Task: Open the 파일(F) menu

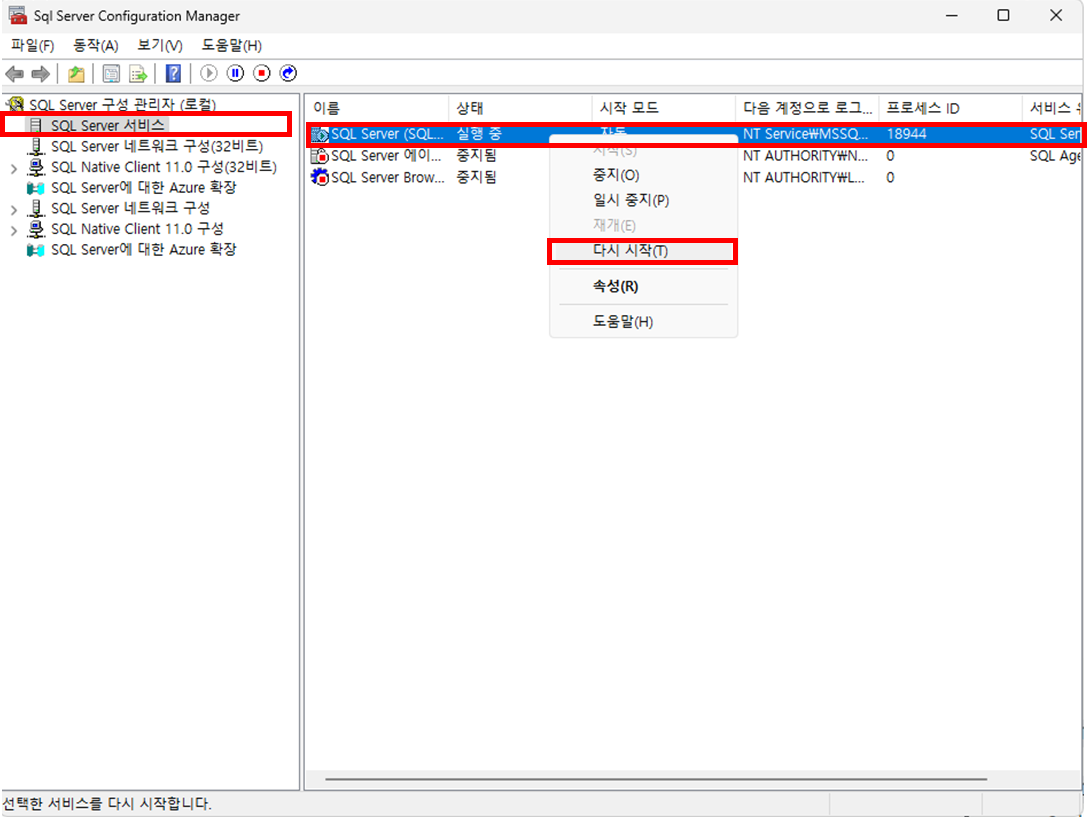Action: (x=33, y=46)
